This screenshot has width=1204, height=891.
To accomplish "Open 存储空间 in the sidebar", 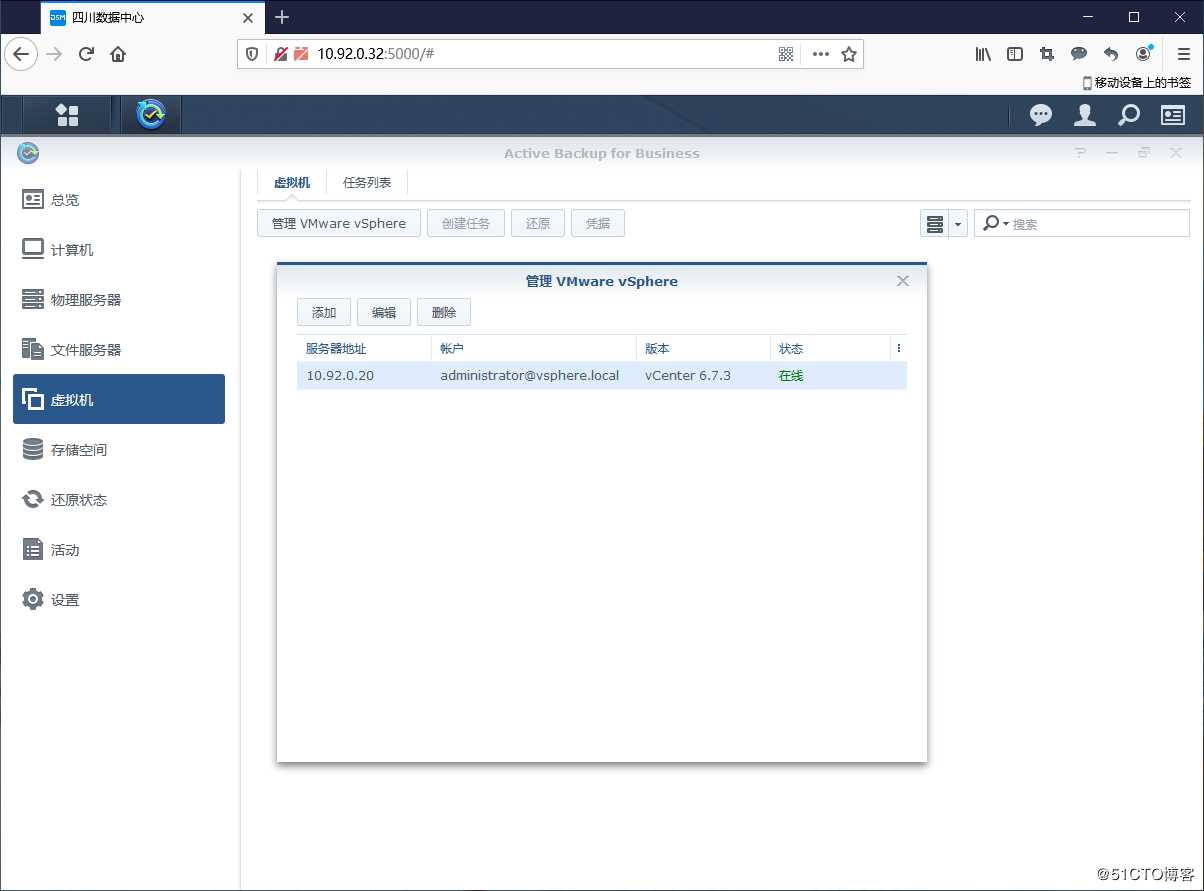I will (x=119, y=449).
